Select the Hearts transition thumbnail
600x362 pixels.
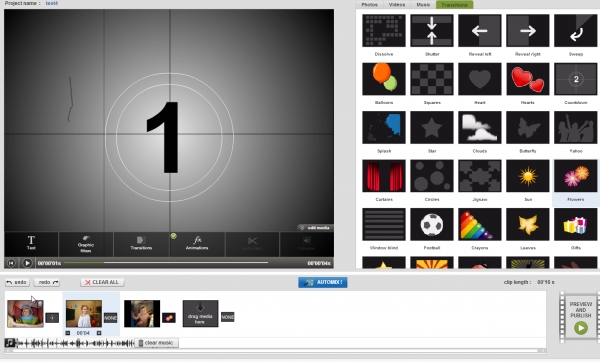528,79
